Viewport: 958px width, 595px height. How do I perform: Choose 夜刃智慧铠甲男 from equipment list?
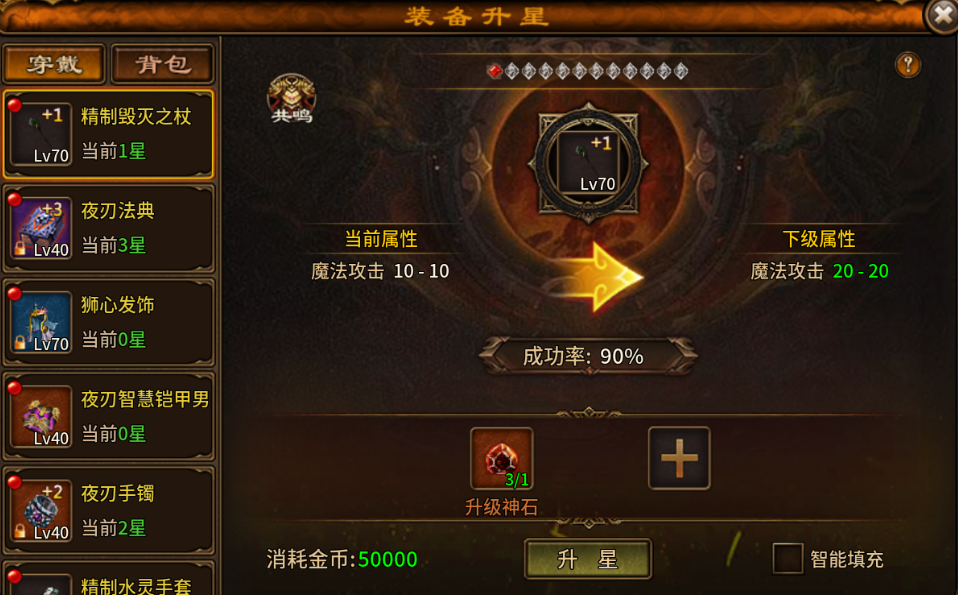pyautogui.click(x=109, y=417)
